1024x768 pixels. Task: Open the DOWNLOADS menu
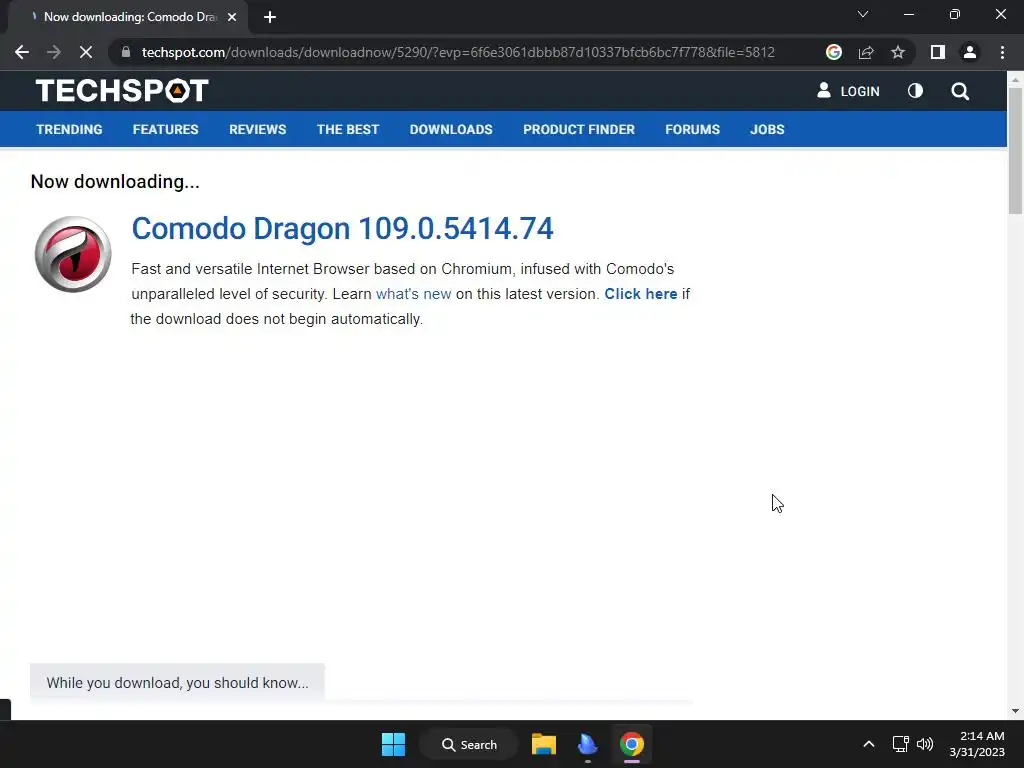(x=451, y=129)
